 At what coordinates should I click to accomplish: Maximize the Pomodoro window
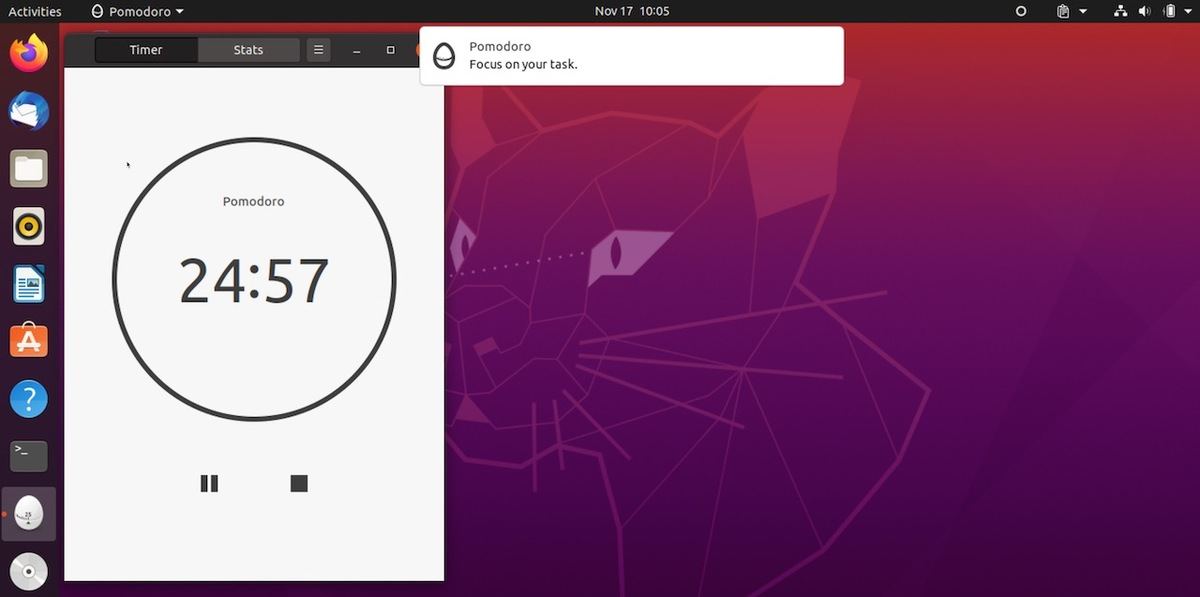coord(390,50)
